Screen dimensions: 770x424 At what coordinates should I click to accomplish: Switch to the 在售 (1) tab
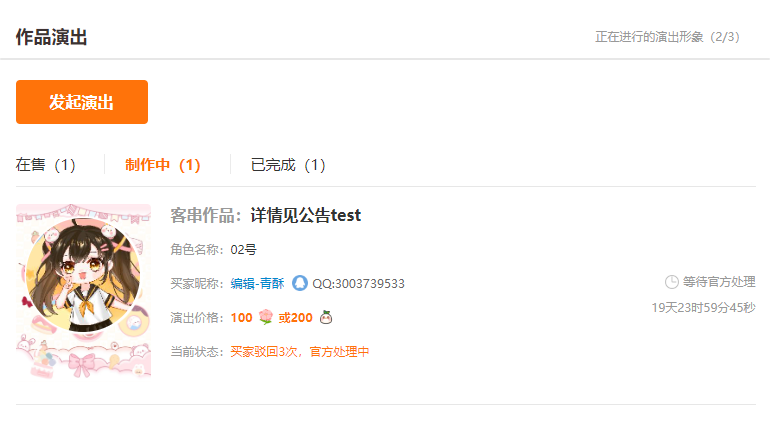46,165
